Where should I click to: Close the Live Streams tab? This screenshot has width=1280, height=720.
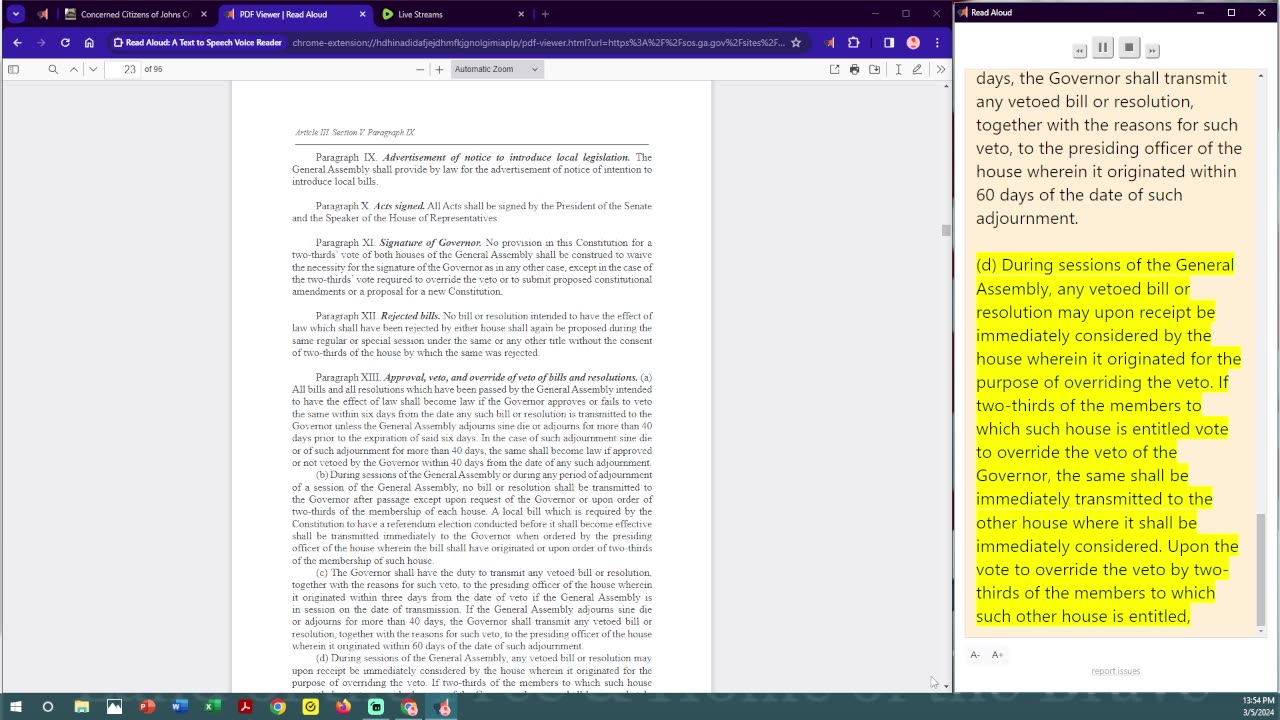(521, 14)
